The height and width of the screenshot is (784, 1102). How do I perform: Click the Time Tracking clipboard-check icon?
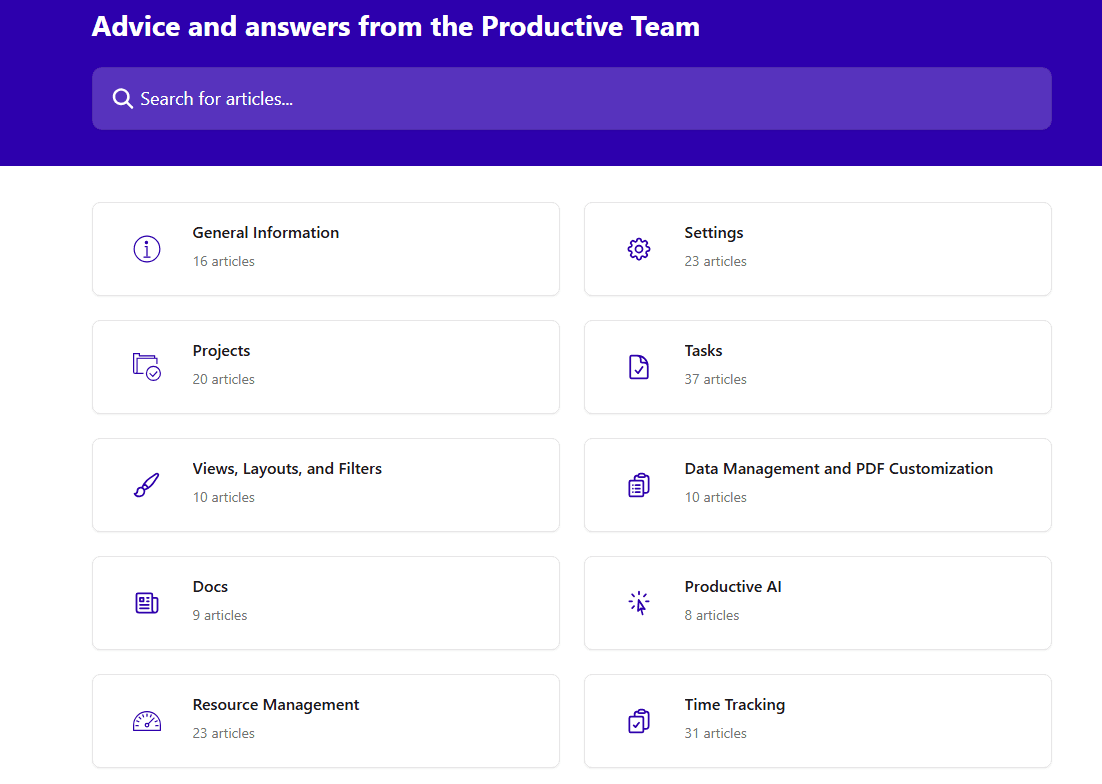(639, 721)
